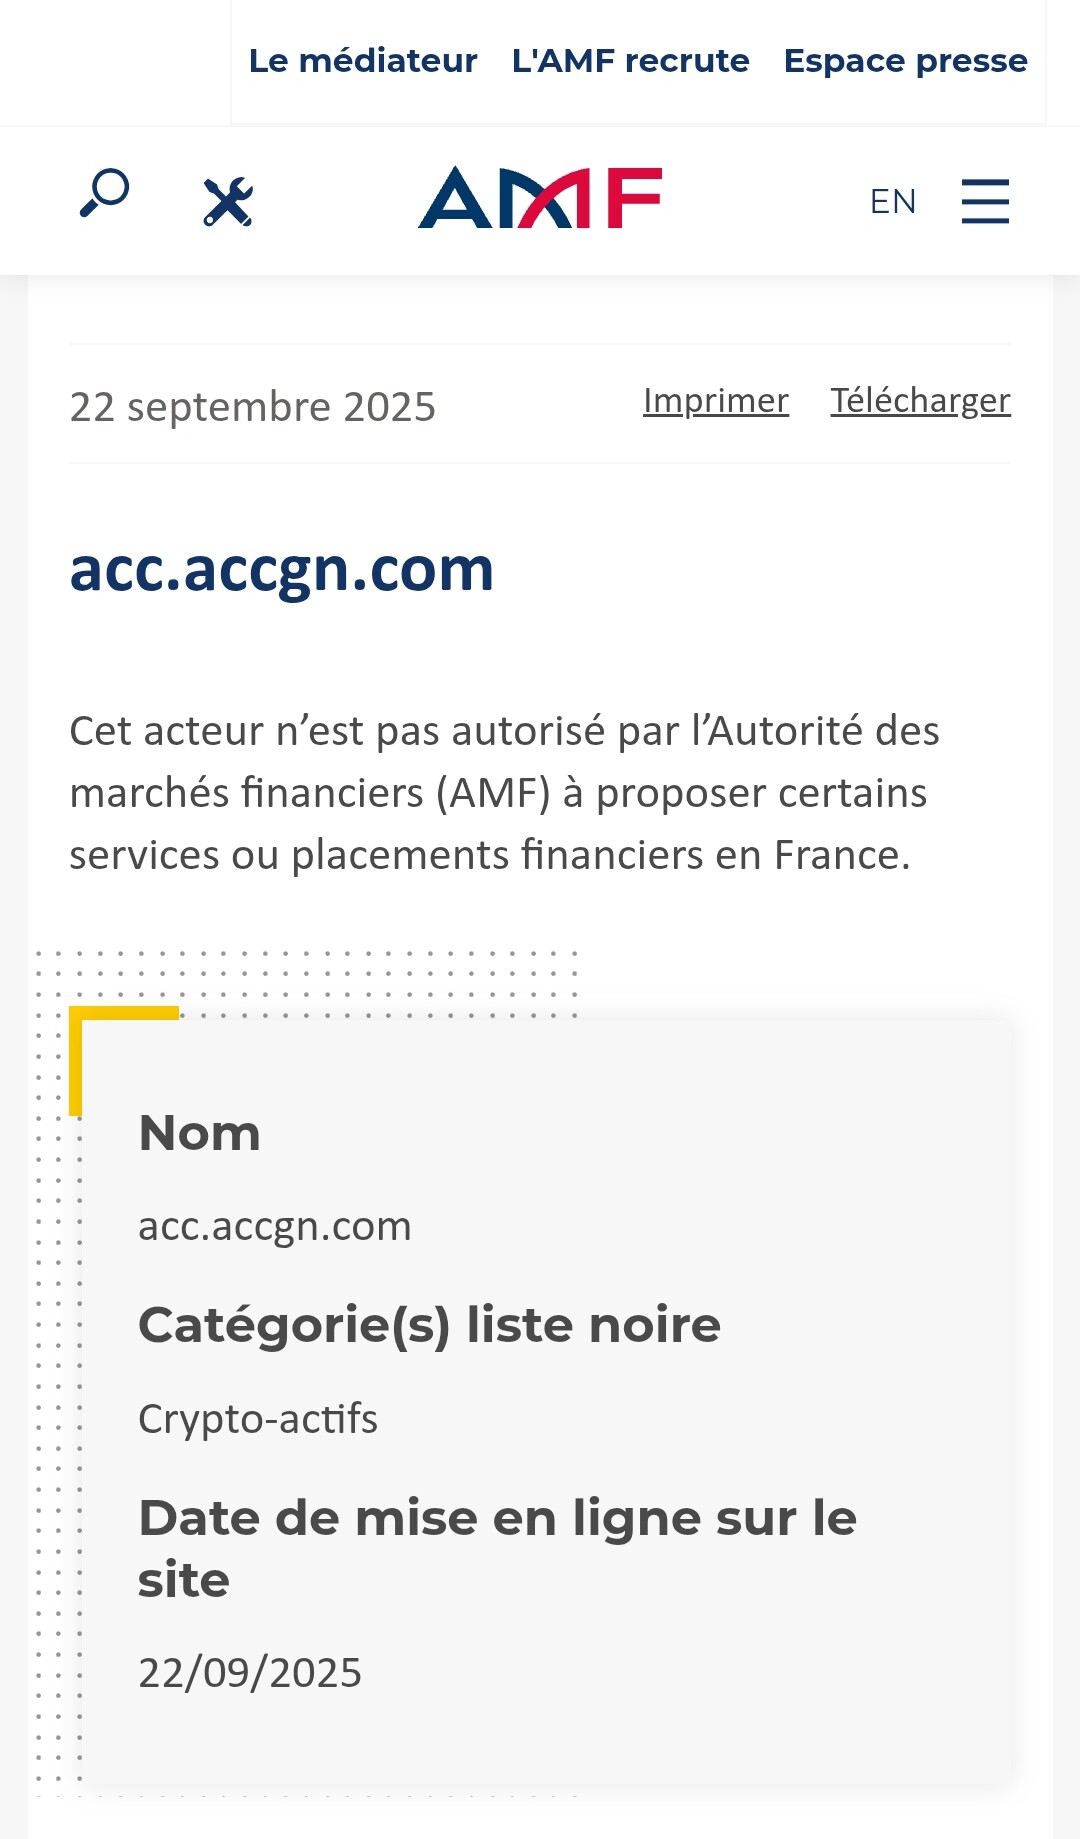1080x1839 pixels.
Task: Switch language to EN
Action: coord(892,202)
